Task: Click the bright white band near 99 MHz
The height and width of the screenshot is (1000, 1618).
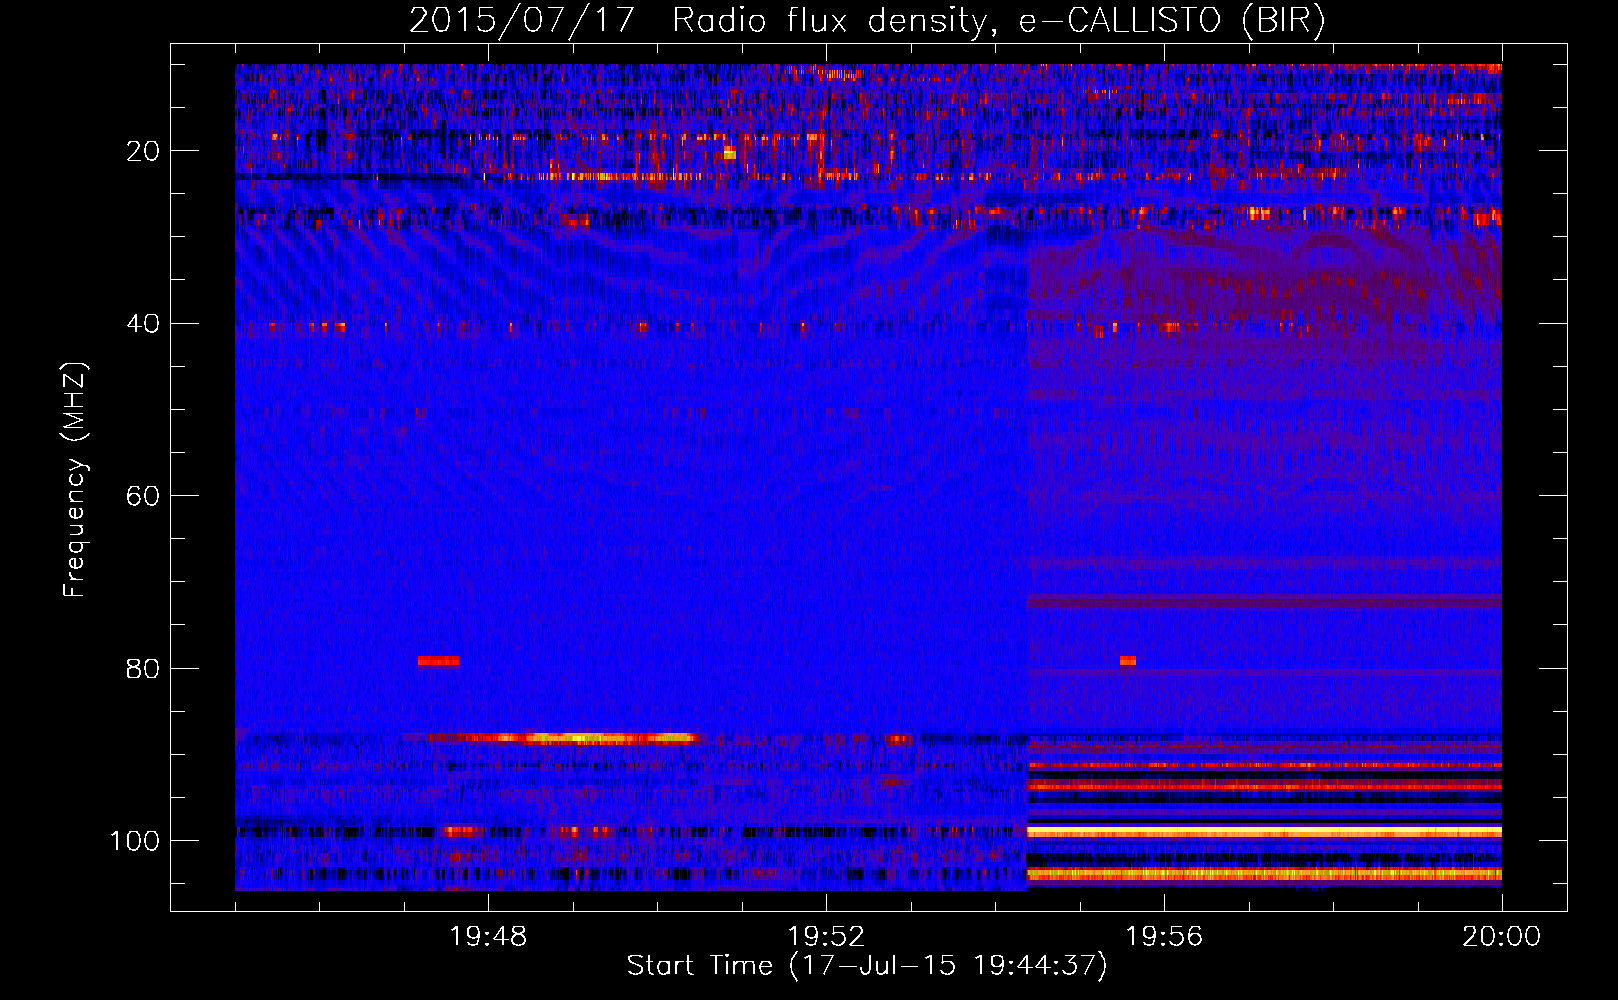Action: pos(1264,832)
